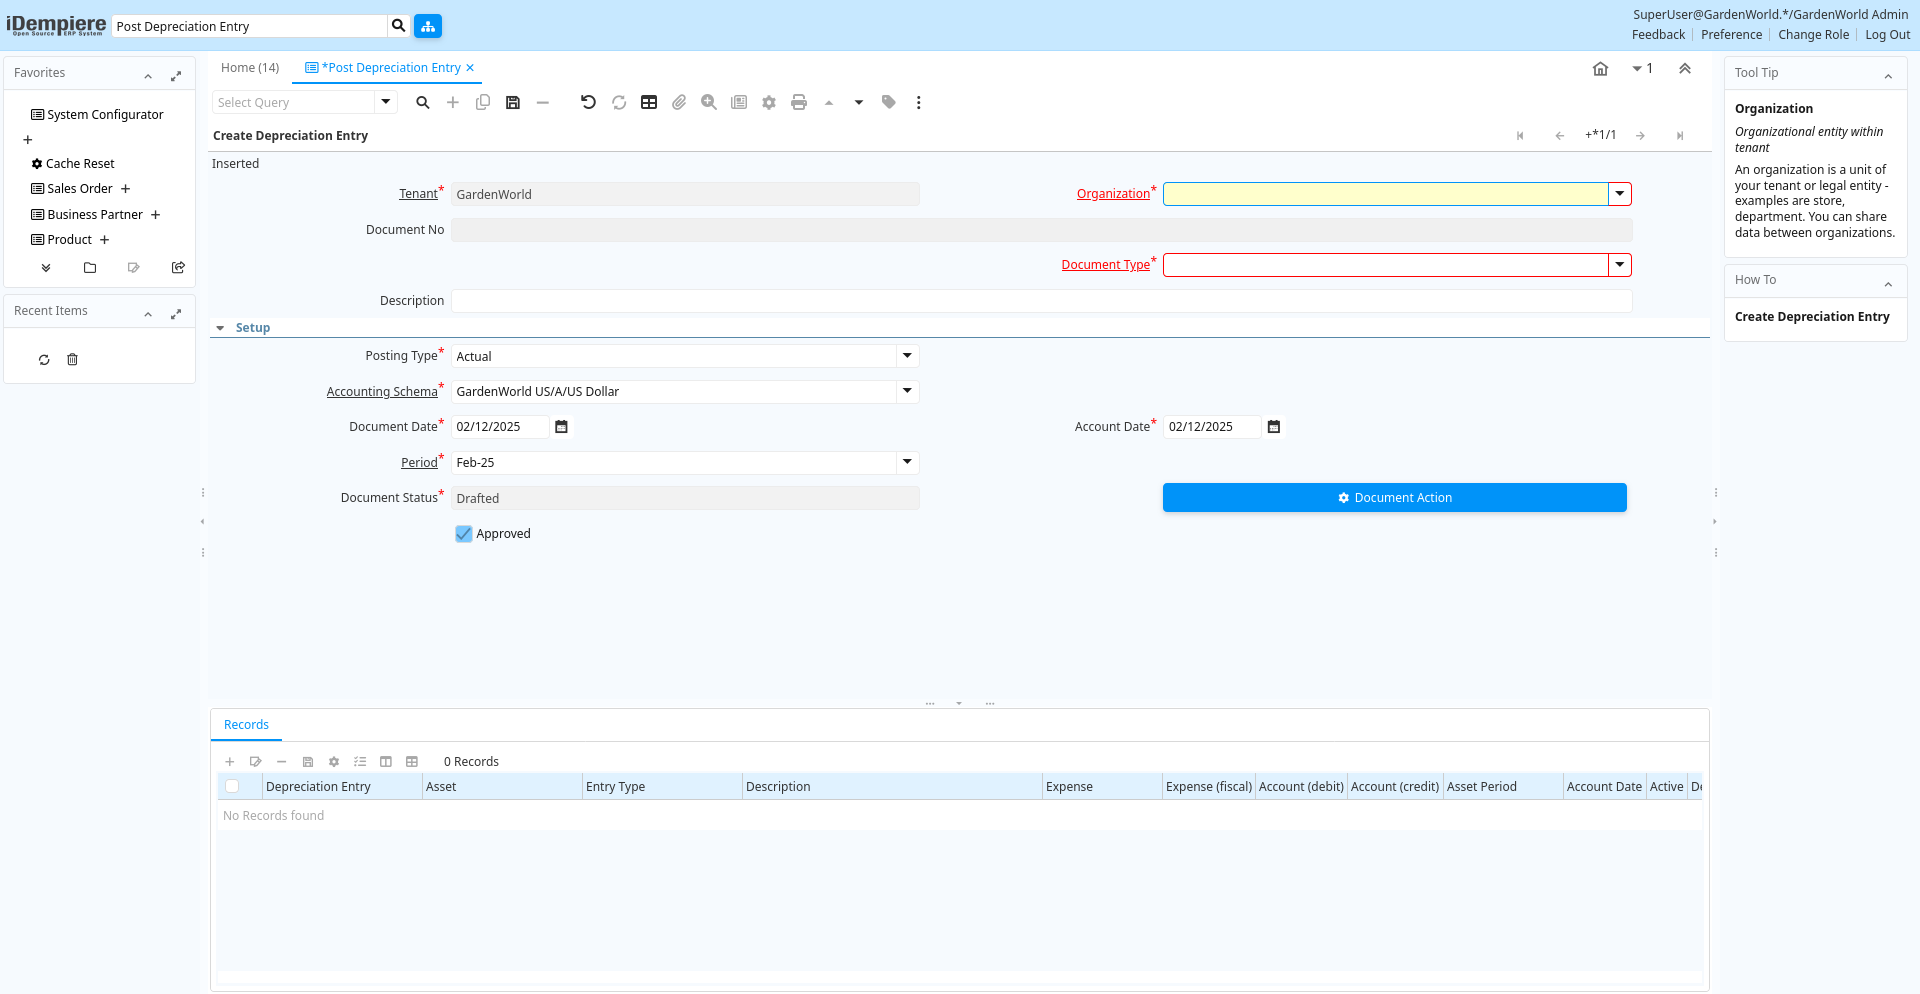Click the Home icon at top right
This screenshot has width=1920, height=994.
(x=1600, y=69)
